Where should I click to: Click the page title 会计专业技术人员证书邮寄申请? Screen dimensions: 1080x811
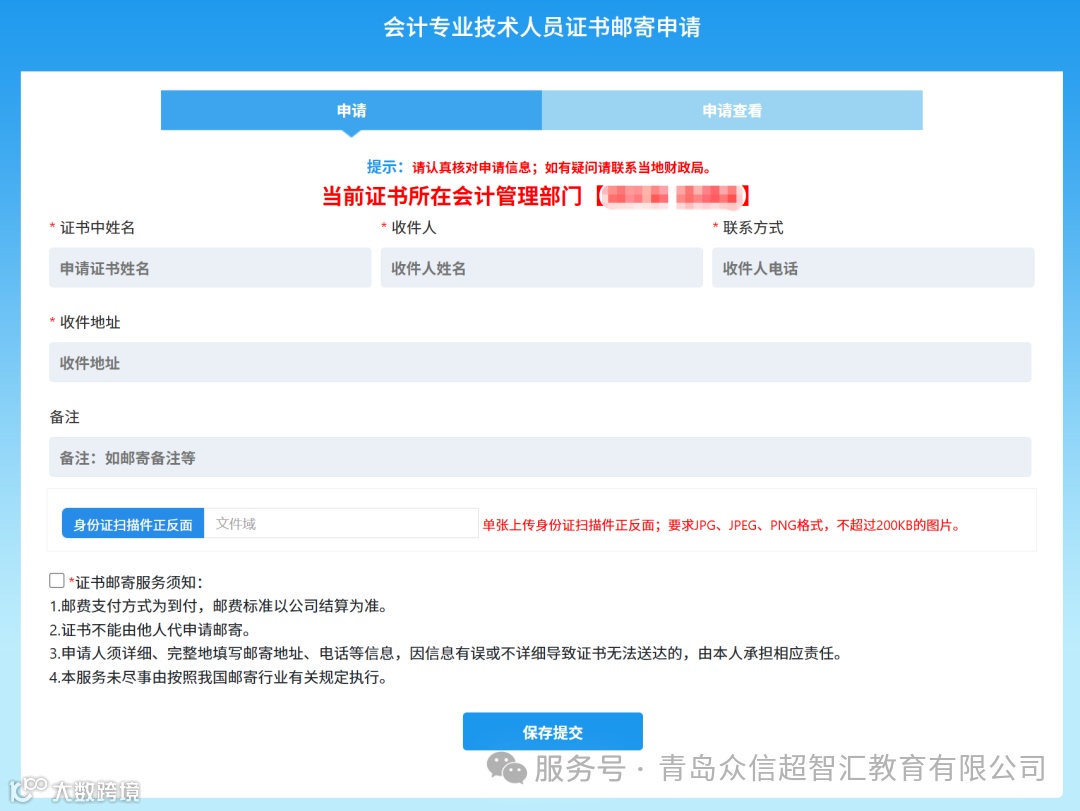tap(540, 26)
